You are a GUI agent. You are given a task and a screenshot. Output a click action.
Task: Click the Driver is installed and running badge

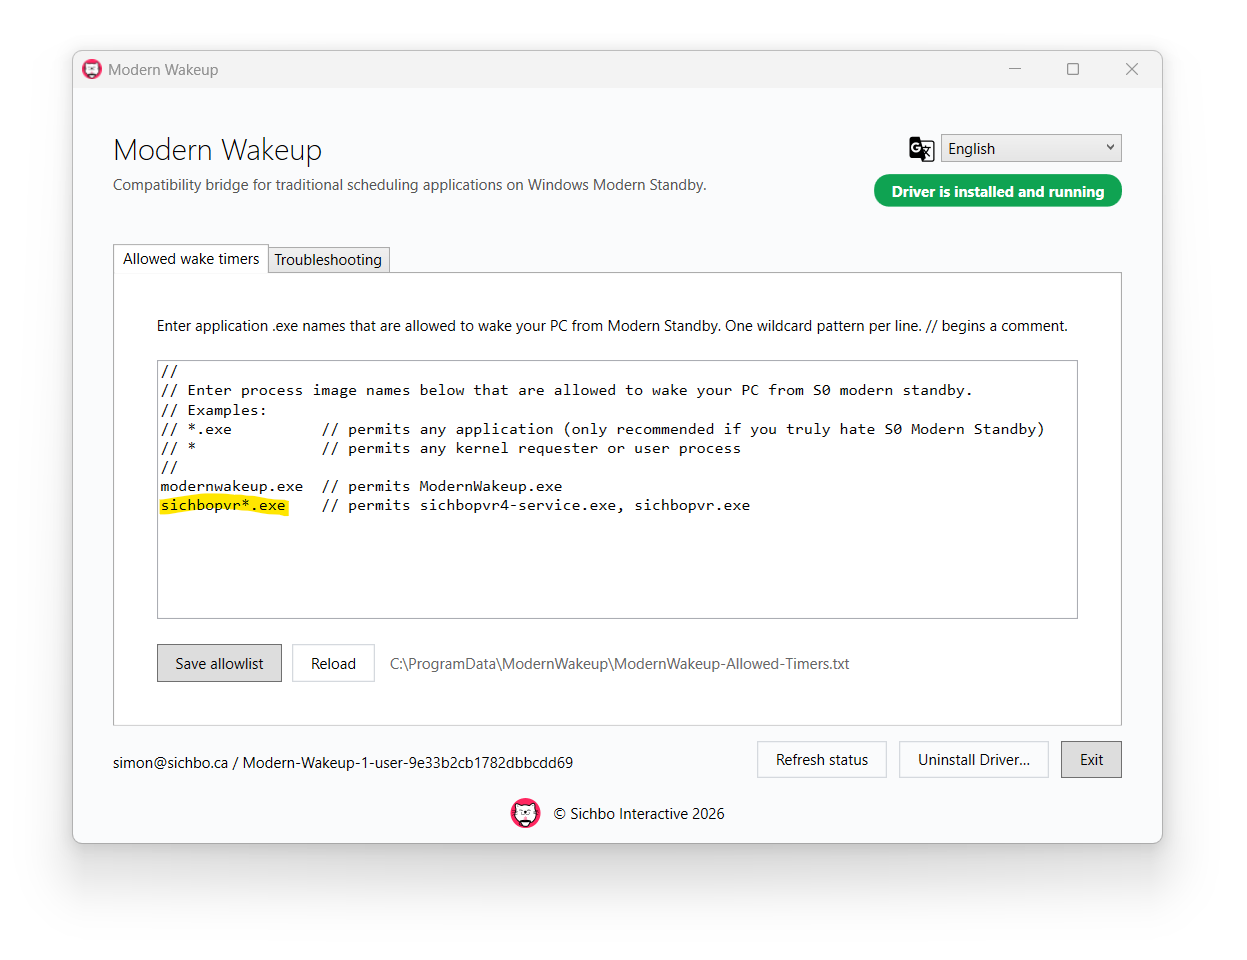point(998,191)
